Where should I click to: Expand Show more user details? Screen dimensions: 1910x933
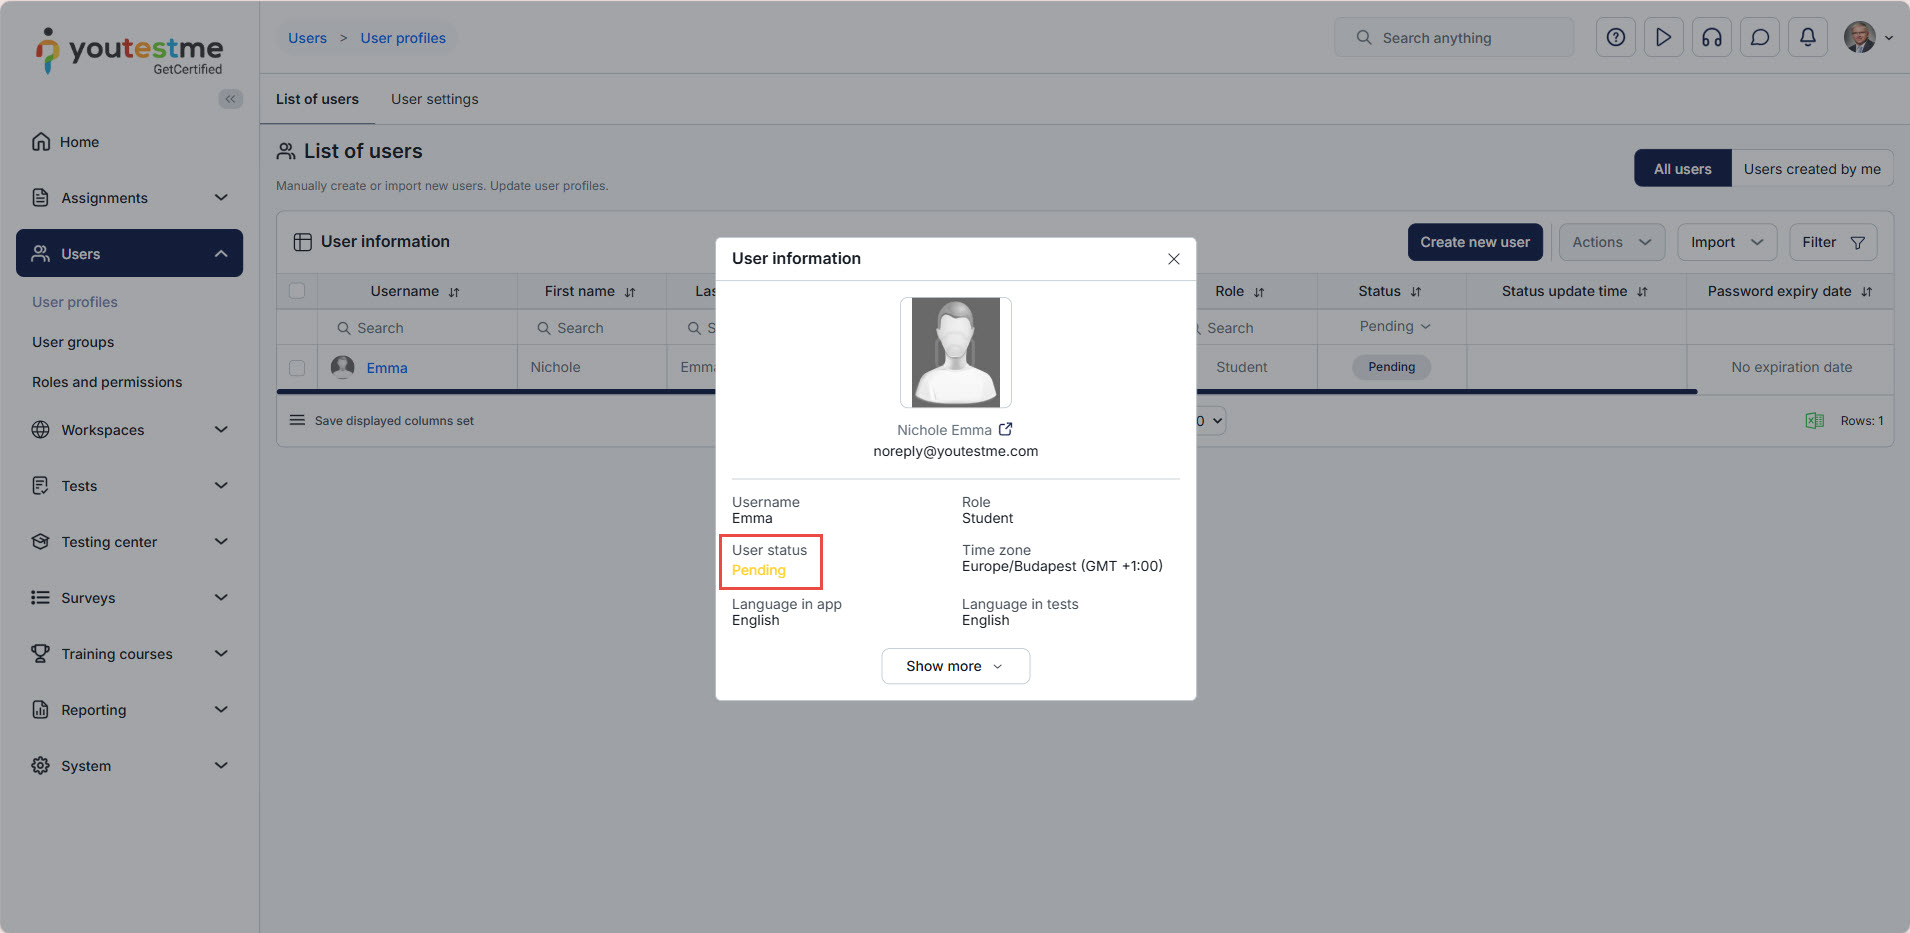pos(955,666)
